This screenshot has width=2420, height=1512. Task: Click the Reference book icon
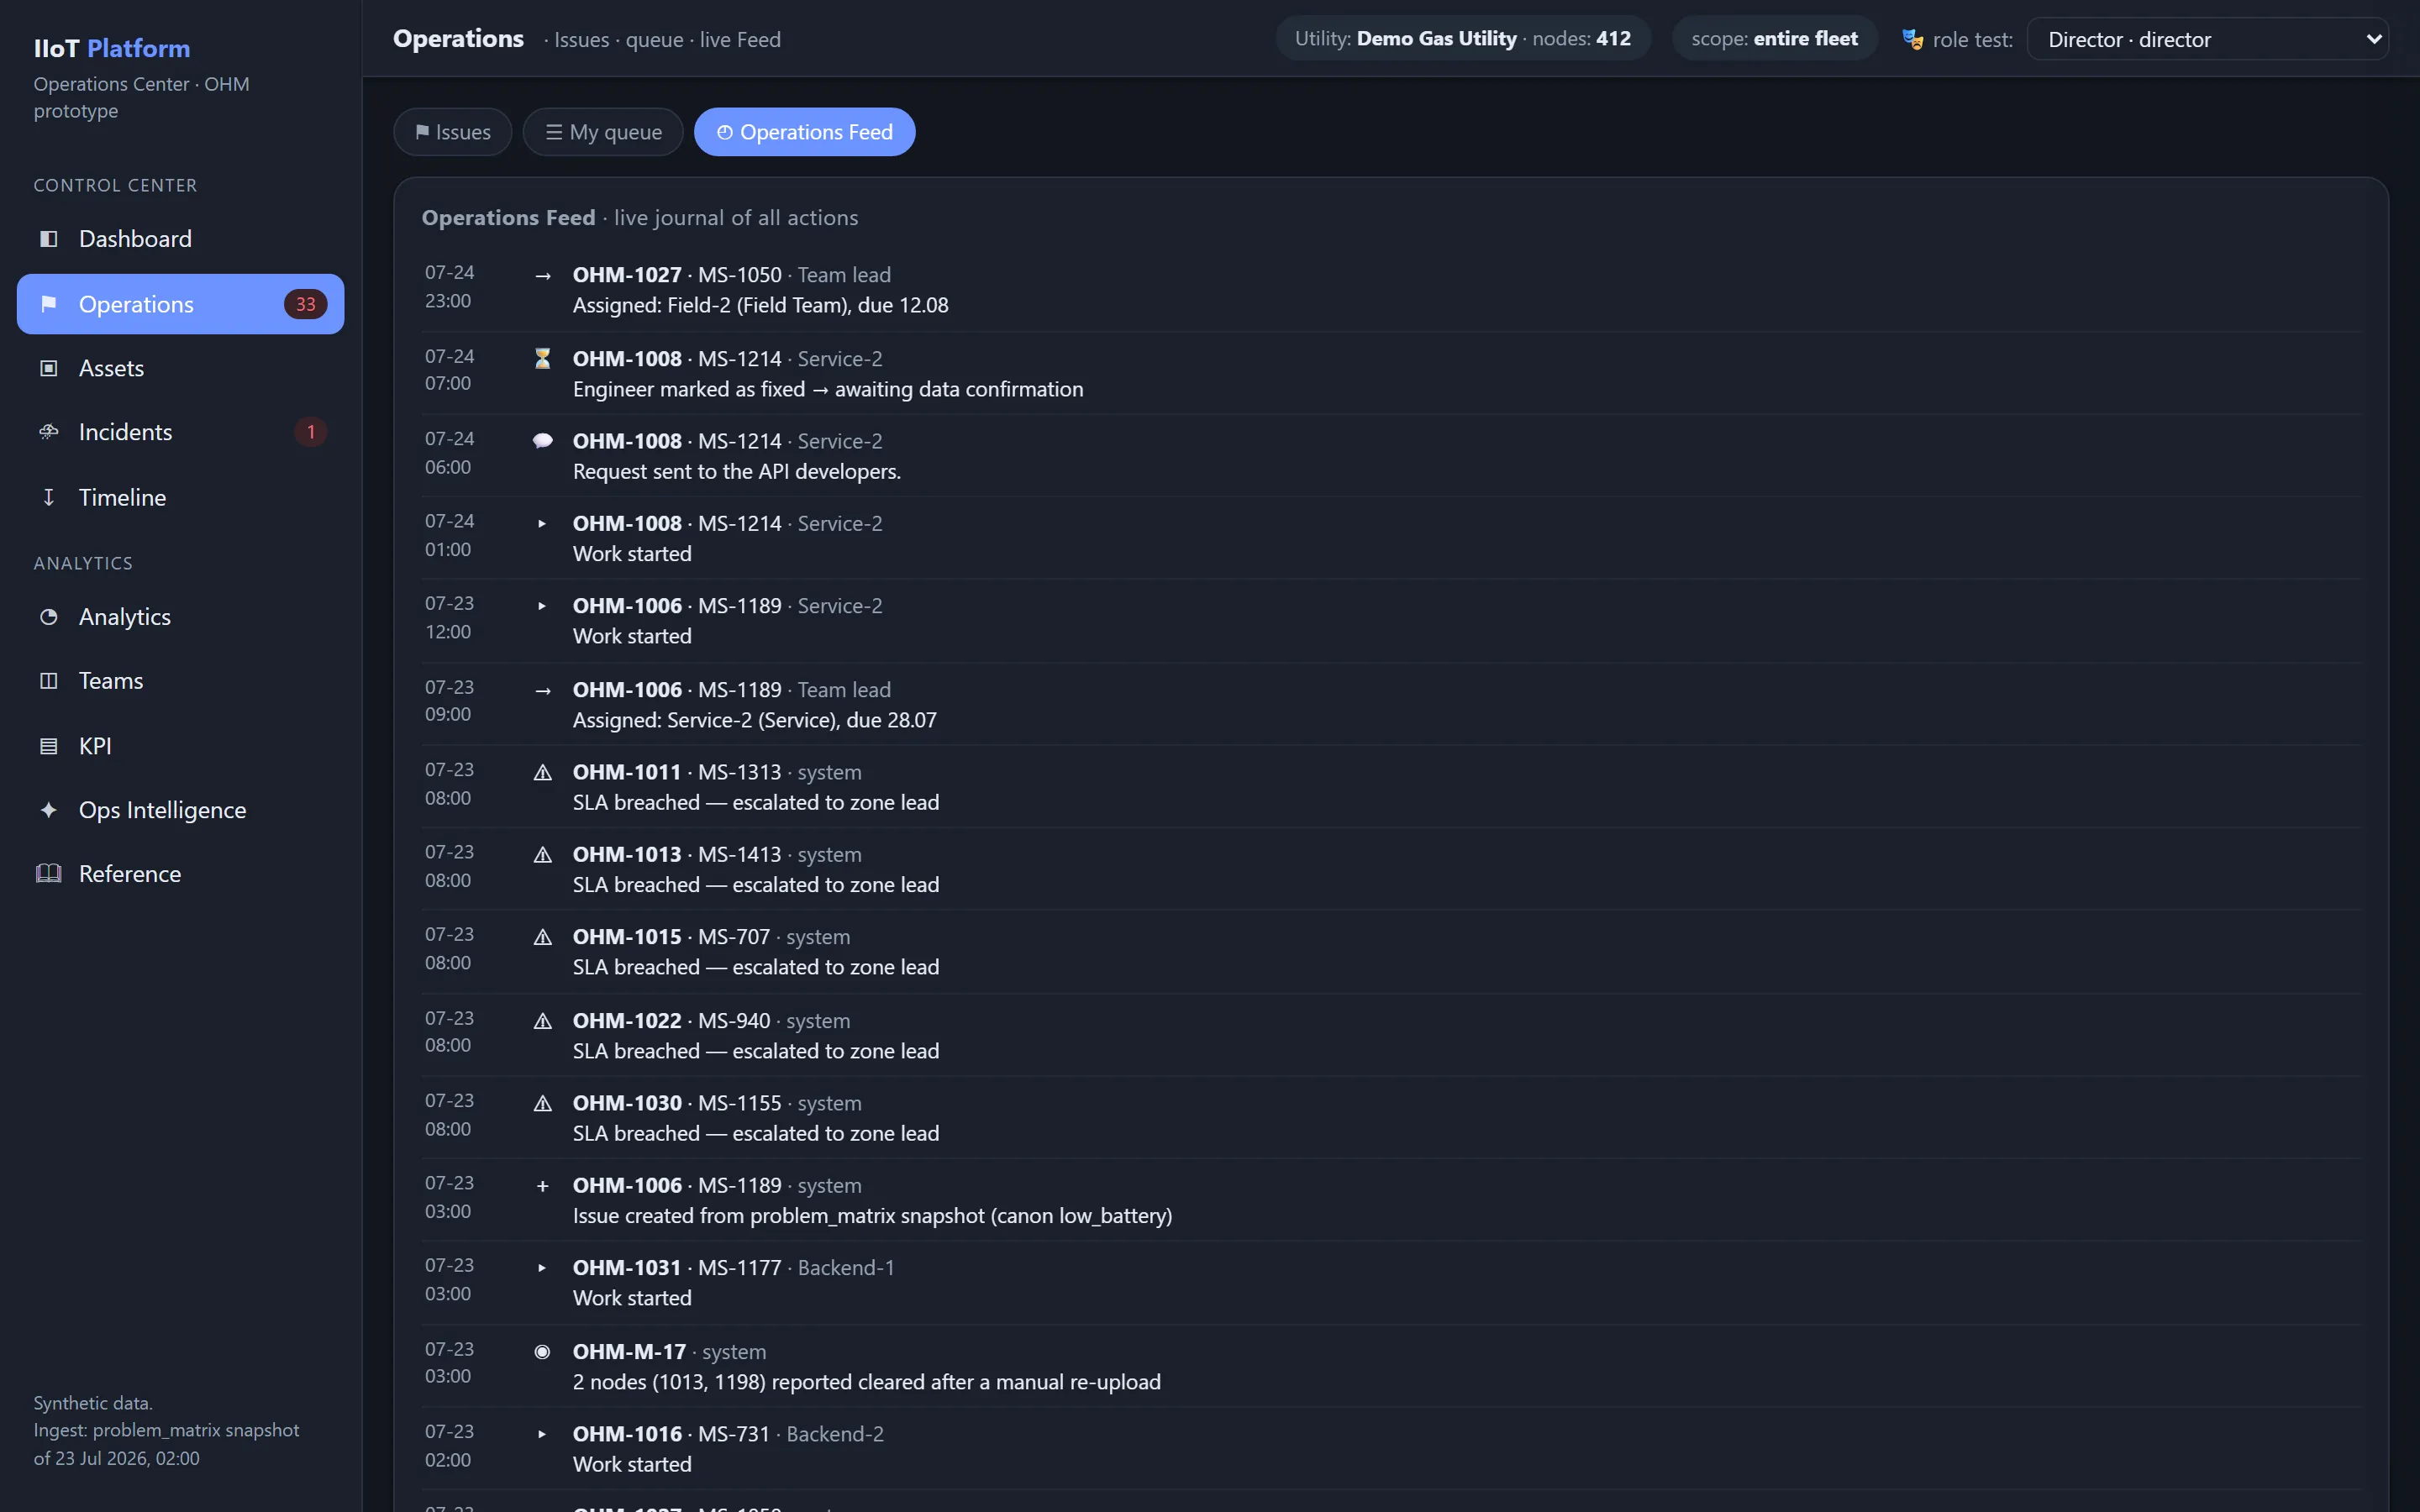point(48,874)
